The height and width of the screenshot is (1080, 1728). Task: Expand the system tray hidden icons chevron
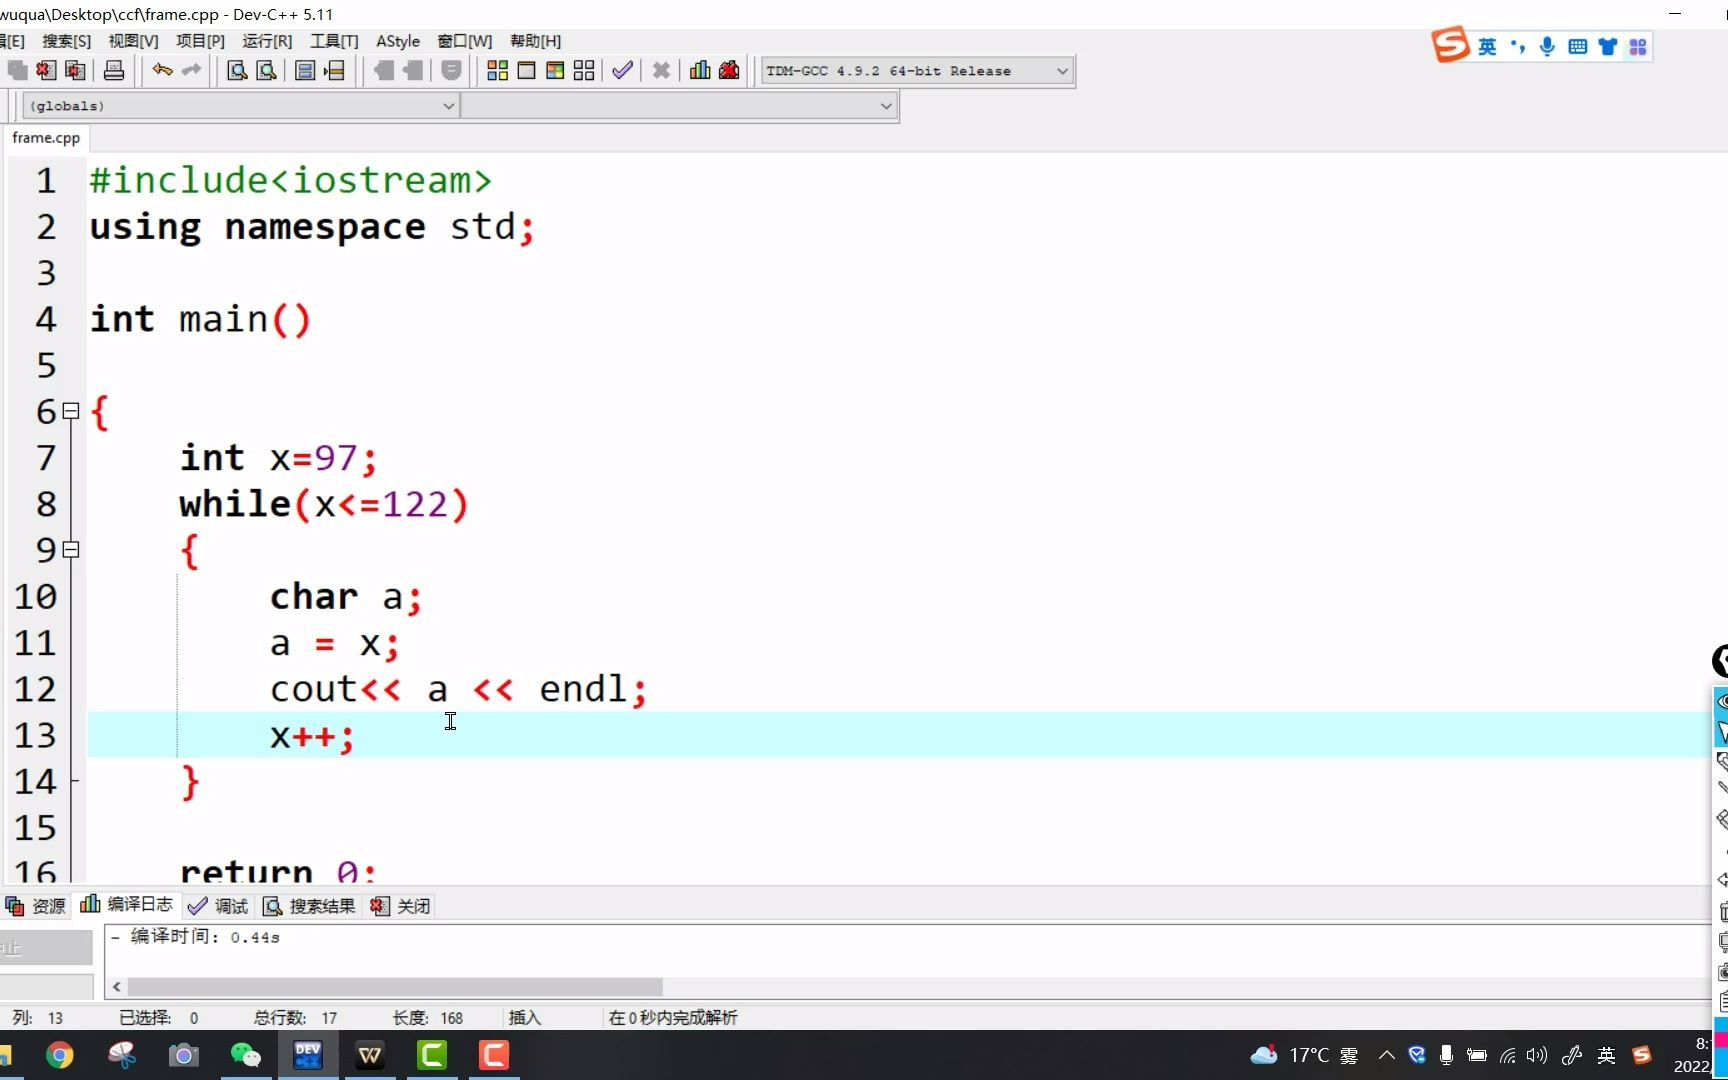coord(1387,1055)
